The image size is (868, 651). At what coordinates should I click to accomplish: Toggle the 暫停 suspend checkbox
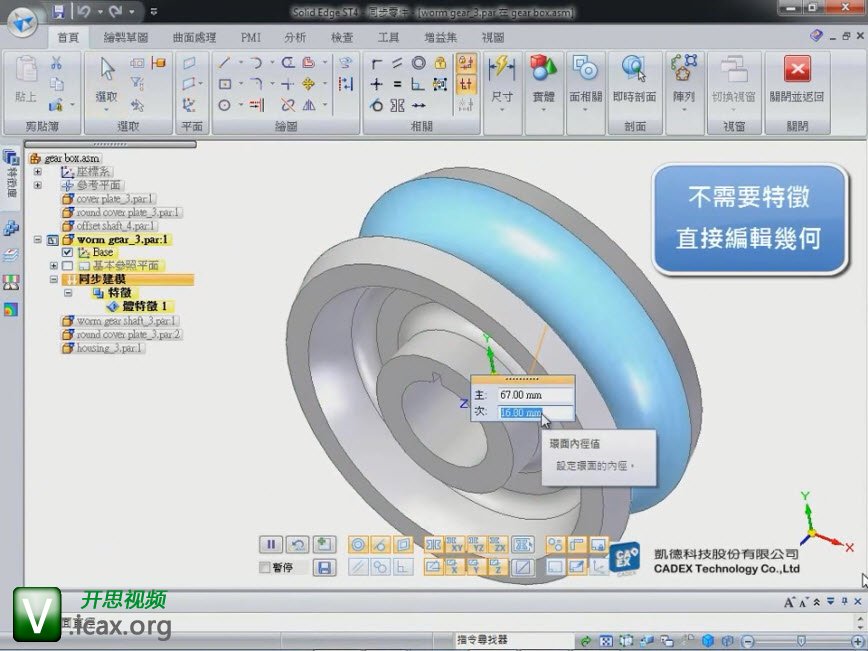click(x=265, y=568)
